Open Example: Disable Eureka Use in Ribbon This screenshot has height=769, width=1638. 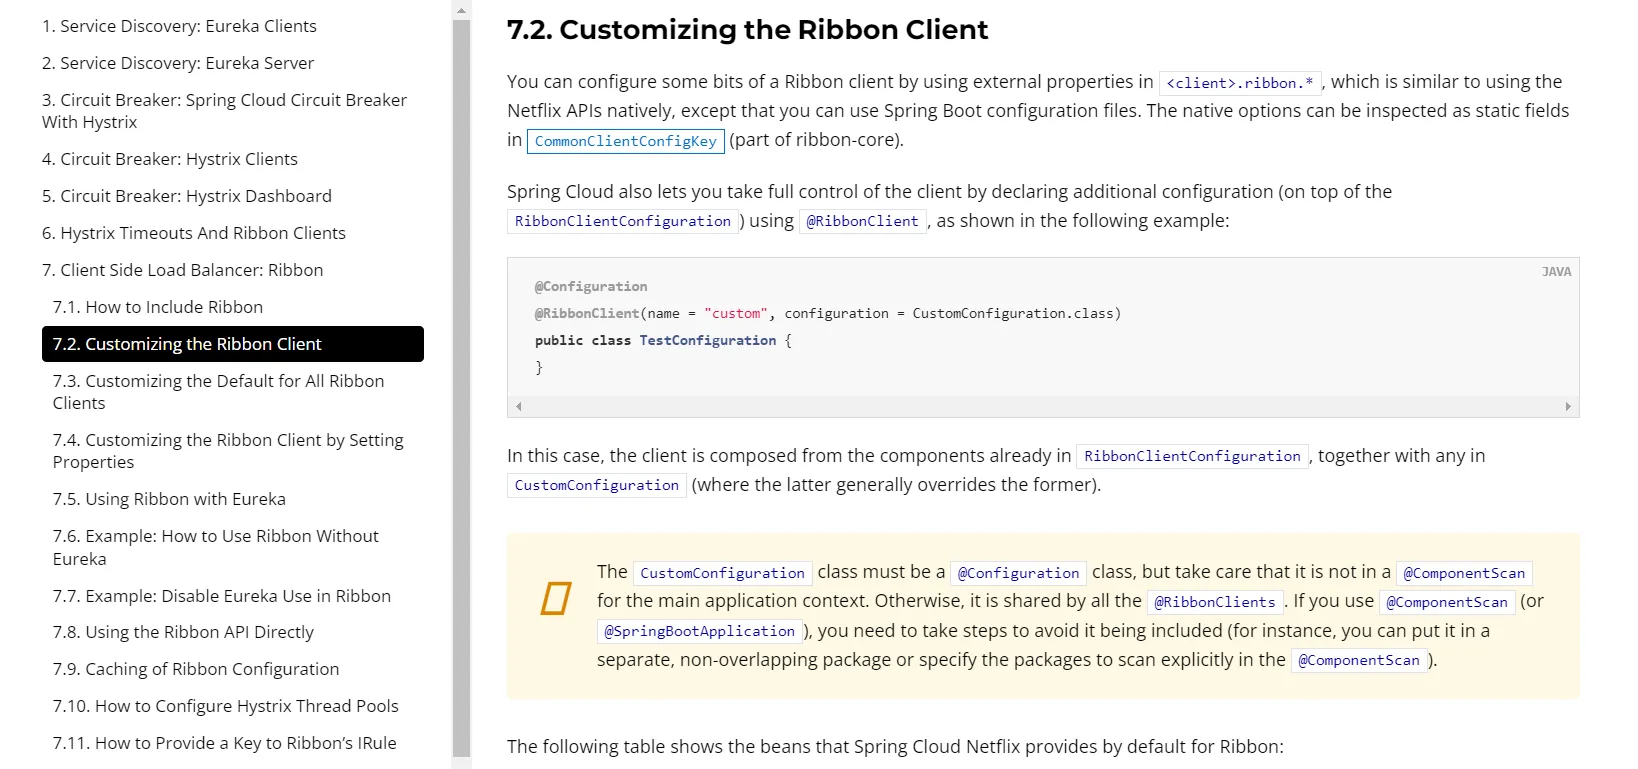(221, 596)
